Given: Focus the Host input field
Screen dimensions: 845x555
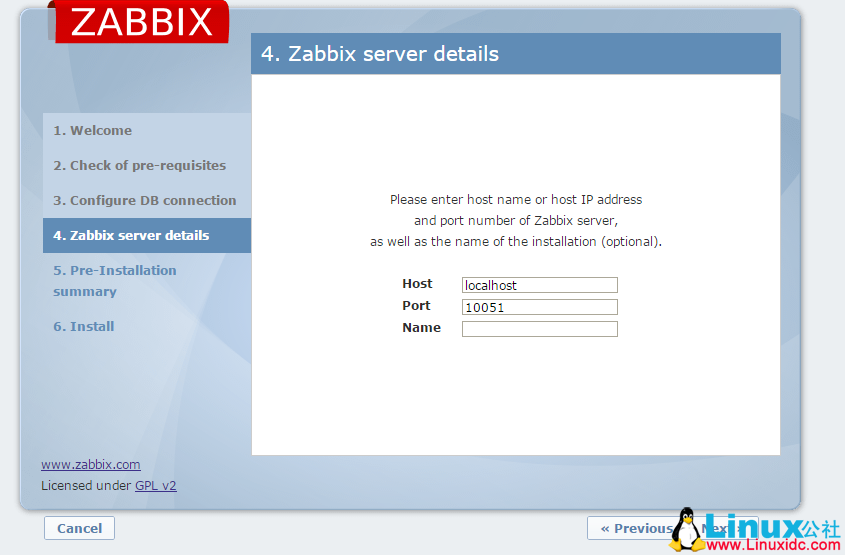Looking at the screenshot, I should click(x=539, y=285).
